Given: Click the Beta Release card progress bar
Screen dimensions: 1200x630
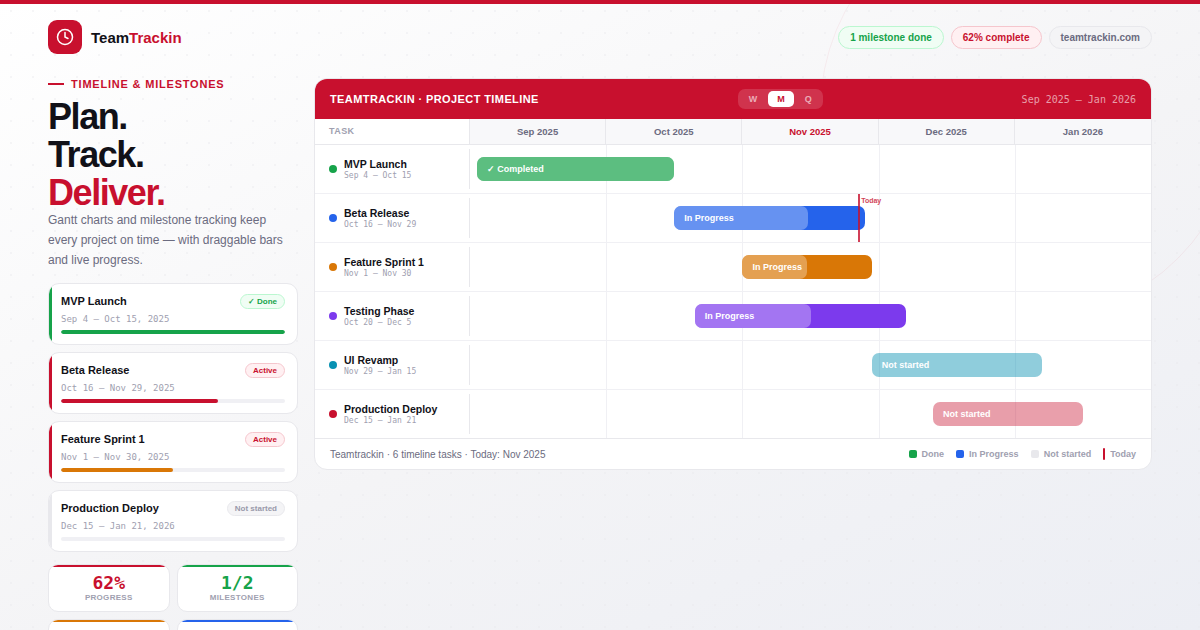Looking at the screenshot, I should pyautogui.click(x=173, y=401).
